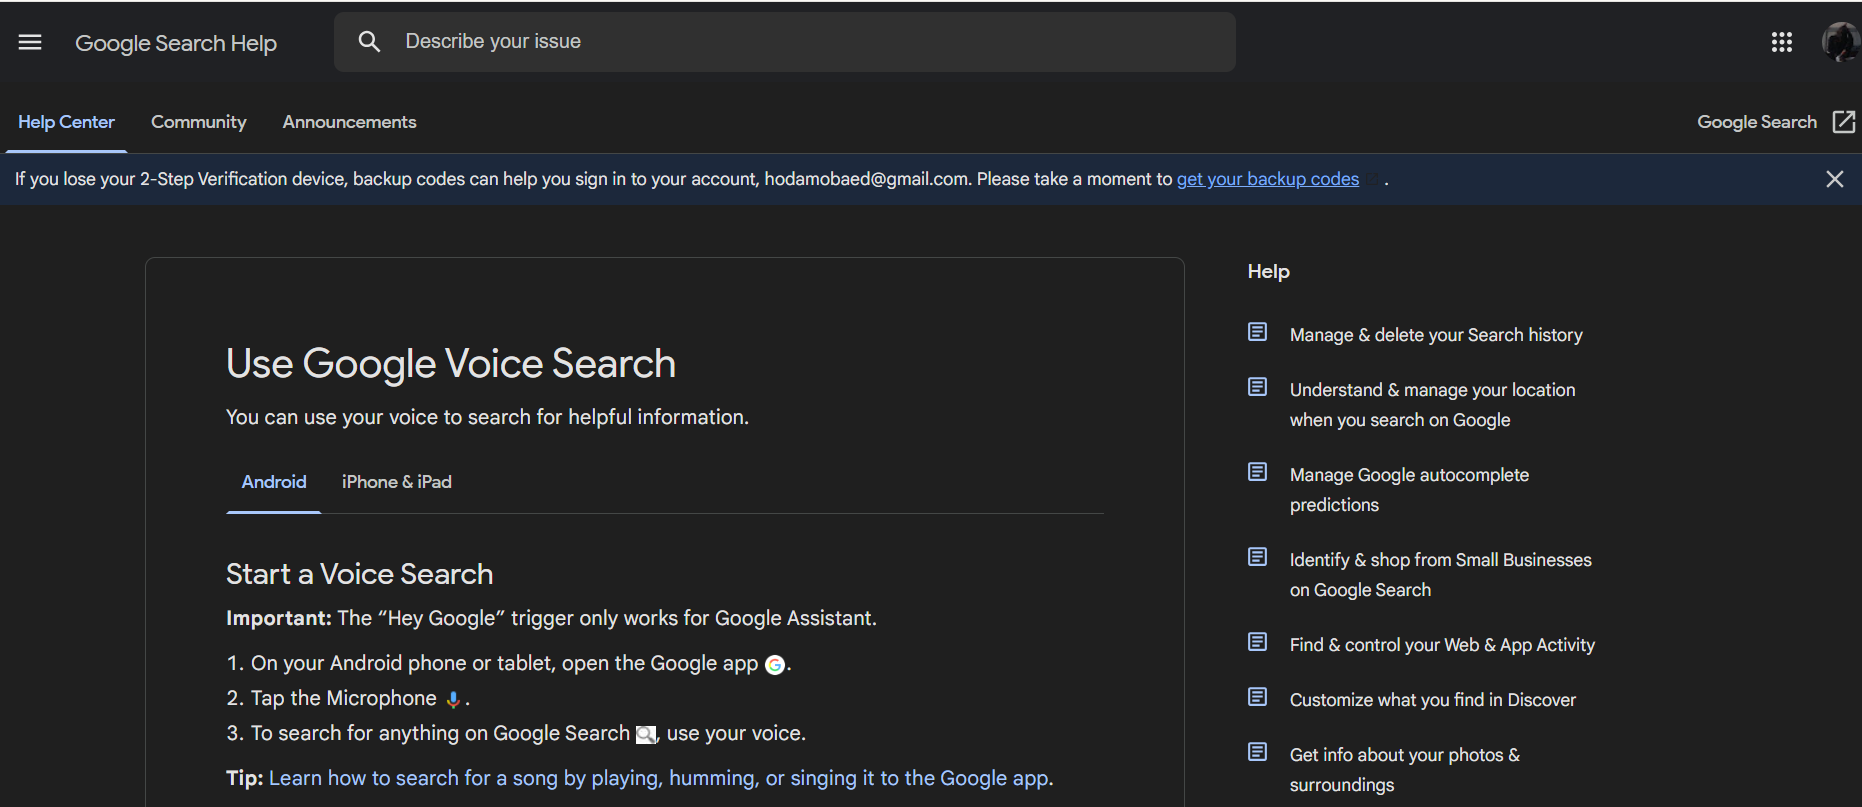This screenshot has width=1862, height=807.
Task: Click article icon beside Manage Google autocomplete predictions
Action: pyautogui.click(x=1257, y=472)
